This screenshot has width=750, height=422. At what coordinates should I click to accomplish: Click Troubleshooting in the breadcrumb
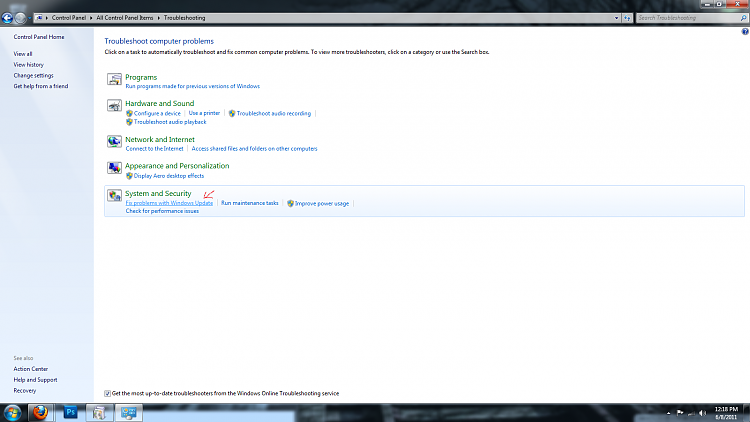coord(185,18)
